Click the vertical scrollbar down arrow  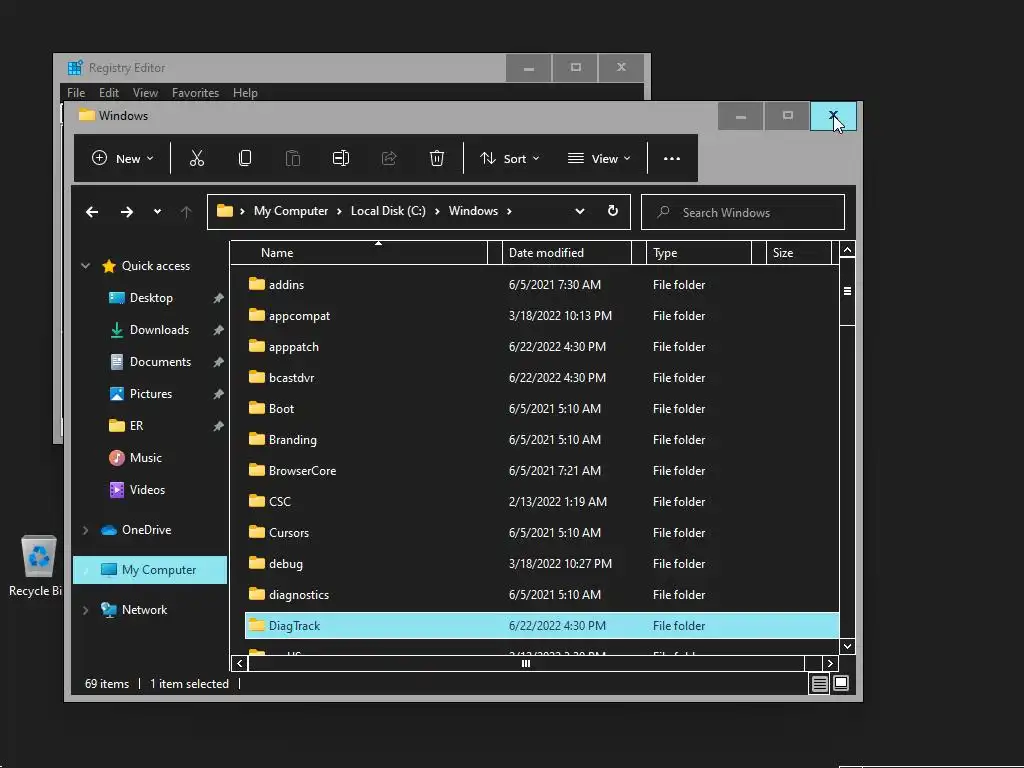click(847, 647)
